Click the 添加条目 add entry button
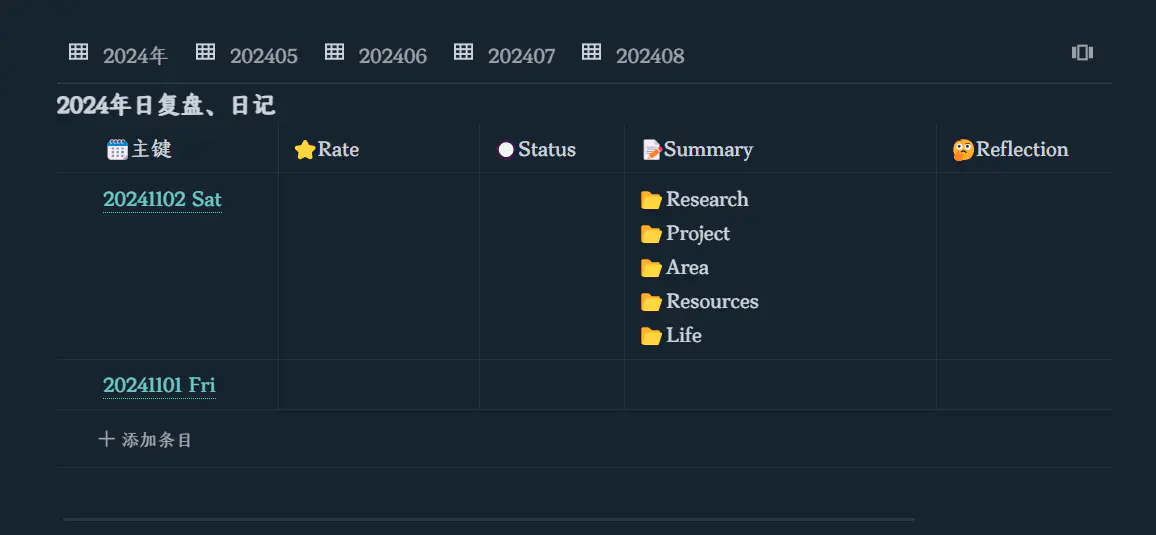Viewport: 1156px width, 535px height. [x=156, y=440]
